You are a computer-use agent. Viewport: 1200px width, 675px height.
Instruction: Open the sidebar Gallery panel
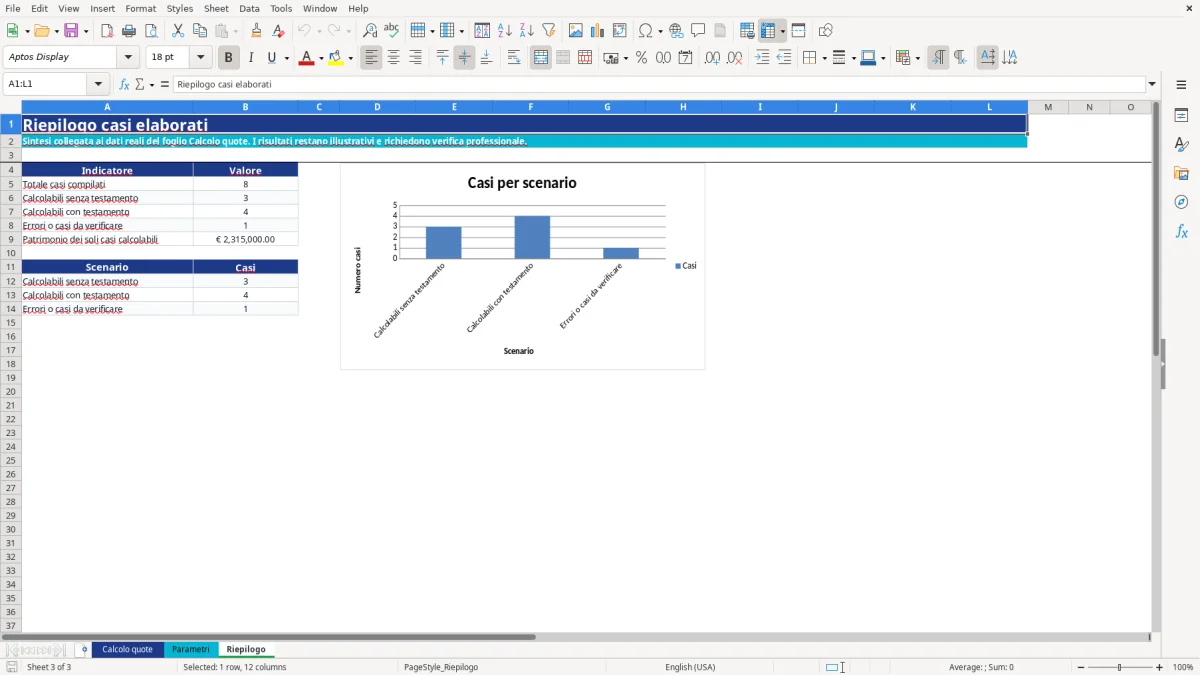click(x=1181, y=173)
